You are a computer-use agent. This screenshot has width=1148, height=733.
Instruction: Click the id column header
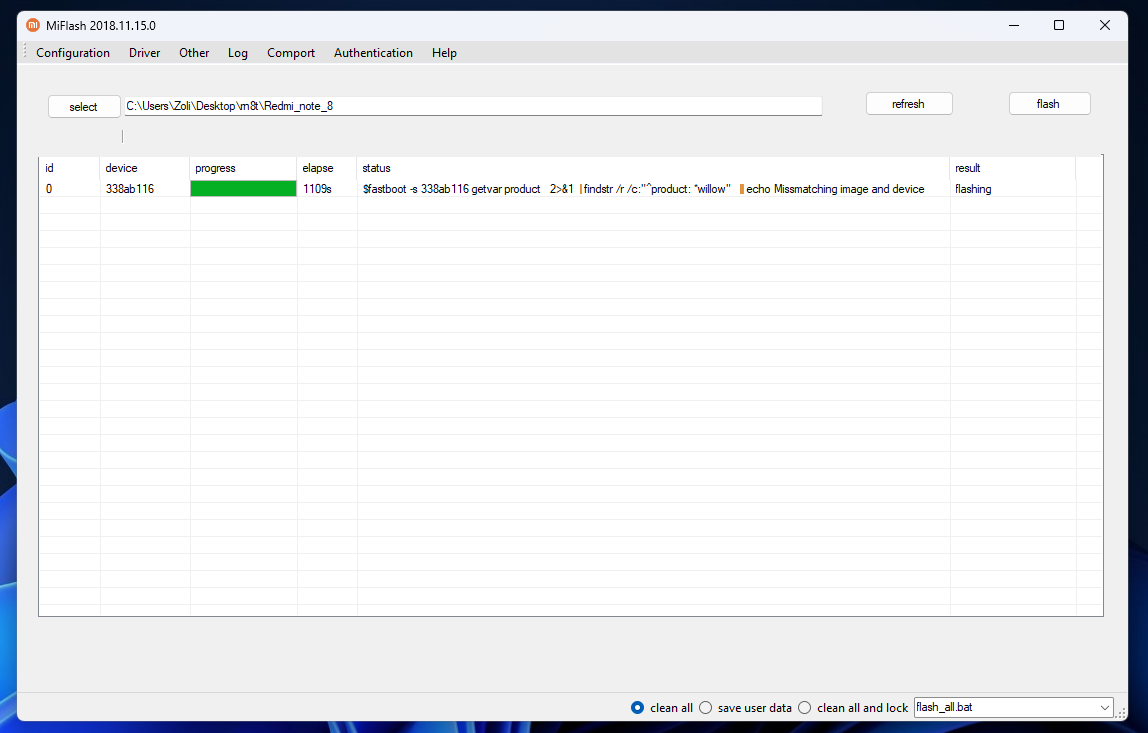(70, 168)
